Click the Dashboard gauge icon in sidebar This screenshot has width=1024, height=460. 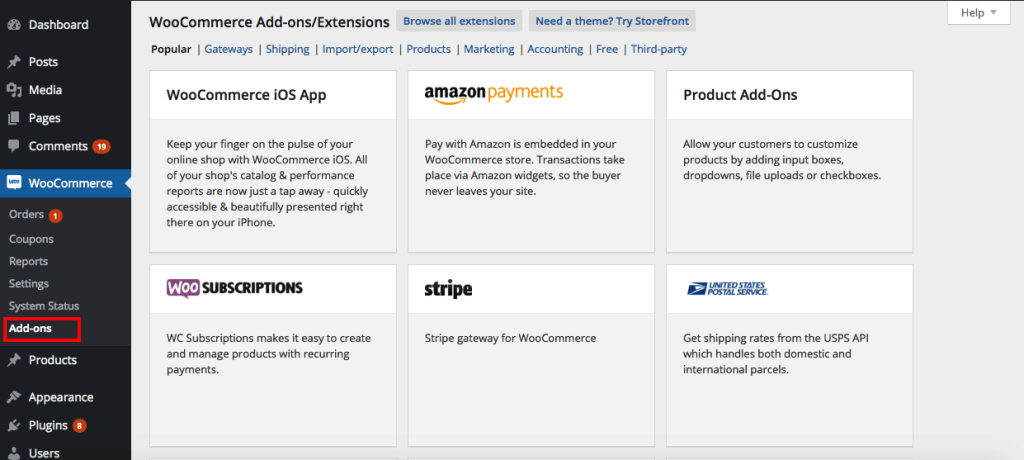coord(14,24)
